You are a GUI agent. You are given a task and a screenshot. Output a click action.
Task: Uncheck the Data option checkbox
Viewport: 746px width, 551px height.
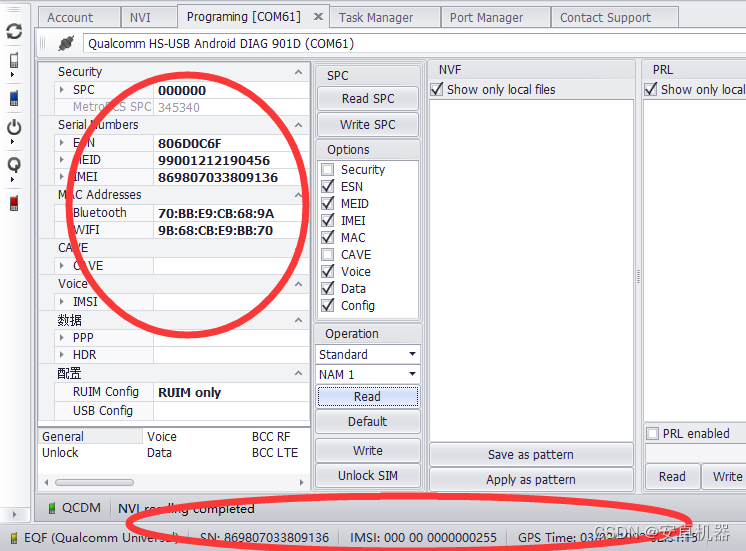pyautogui.click(x=328, y=288)
